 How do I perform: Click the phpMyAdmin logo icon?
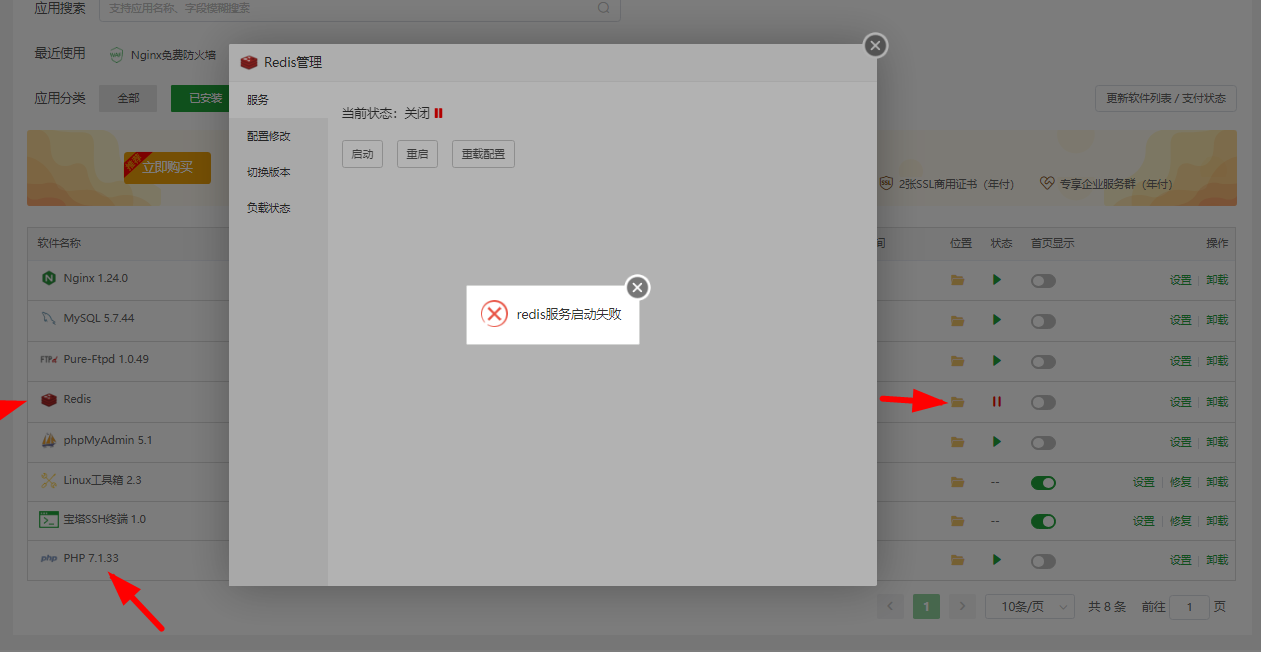point(48,440)
